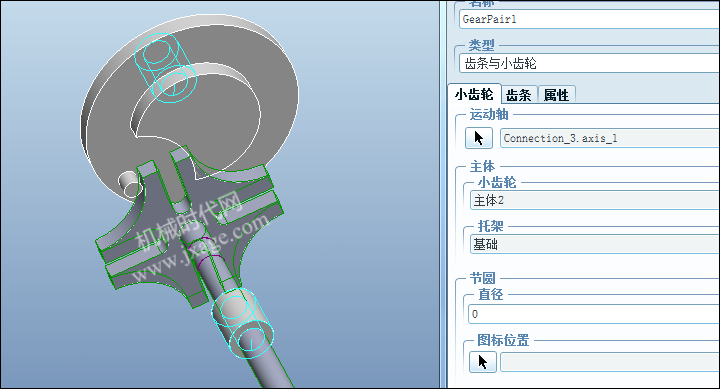Click the motion axis selection arrow button
720x389 pixels.
tap(479, 138)
